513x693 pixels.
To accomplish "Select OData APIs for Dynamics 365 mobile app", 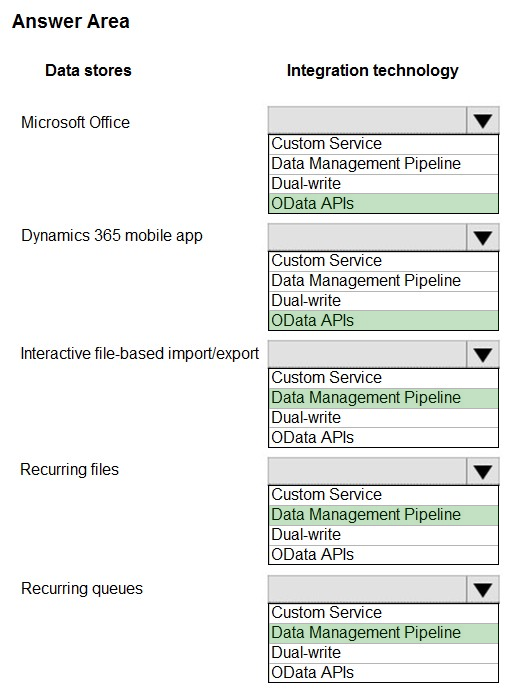I will [384, 320].
